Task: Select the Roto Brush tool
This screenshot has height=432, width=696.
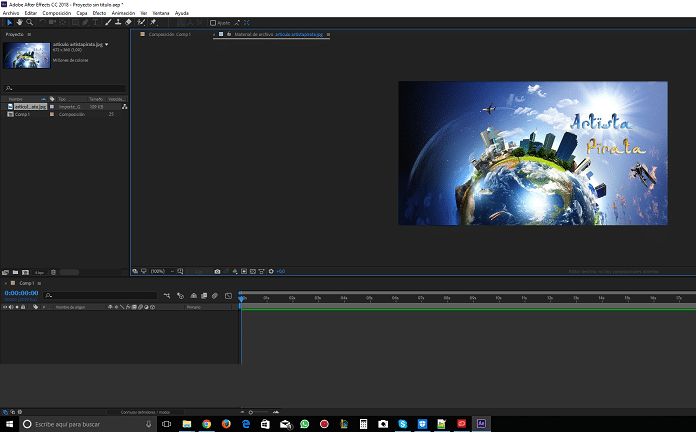Action: [x=141, y=22]
